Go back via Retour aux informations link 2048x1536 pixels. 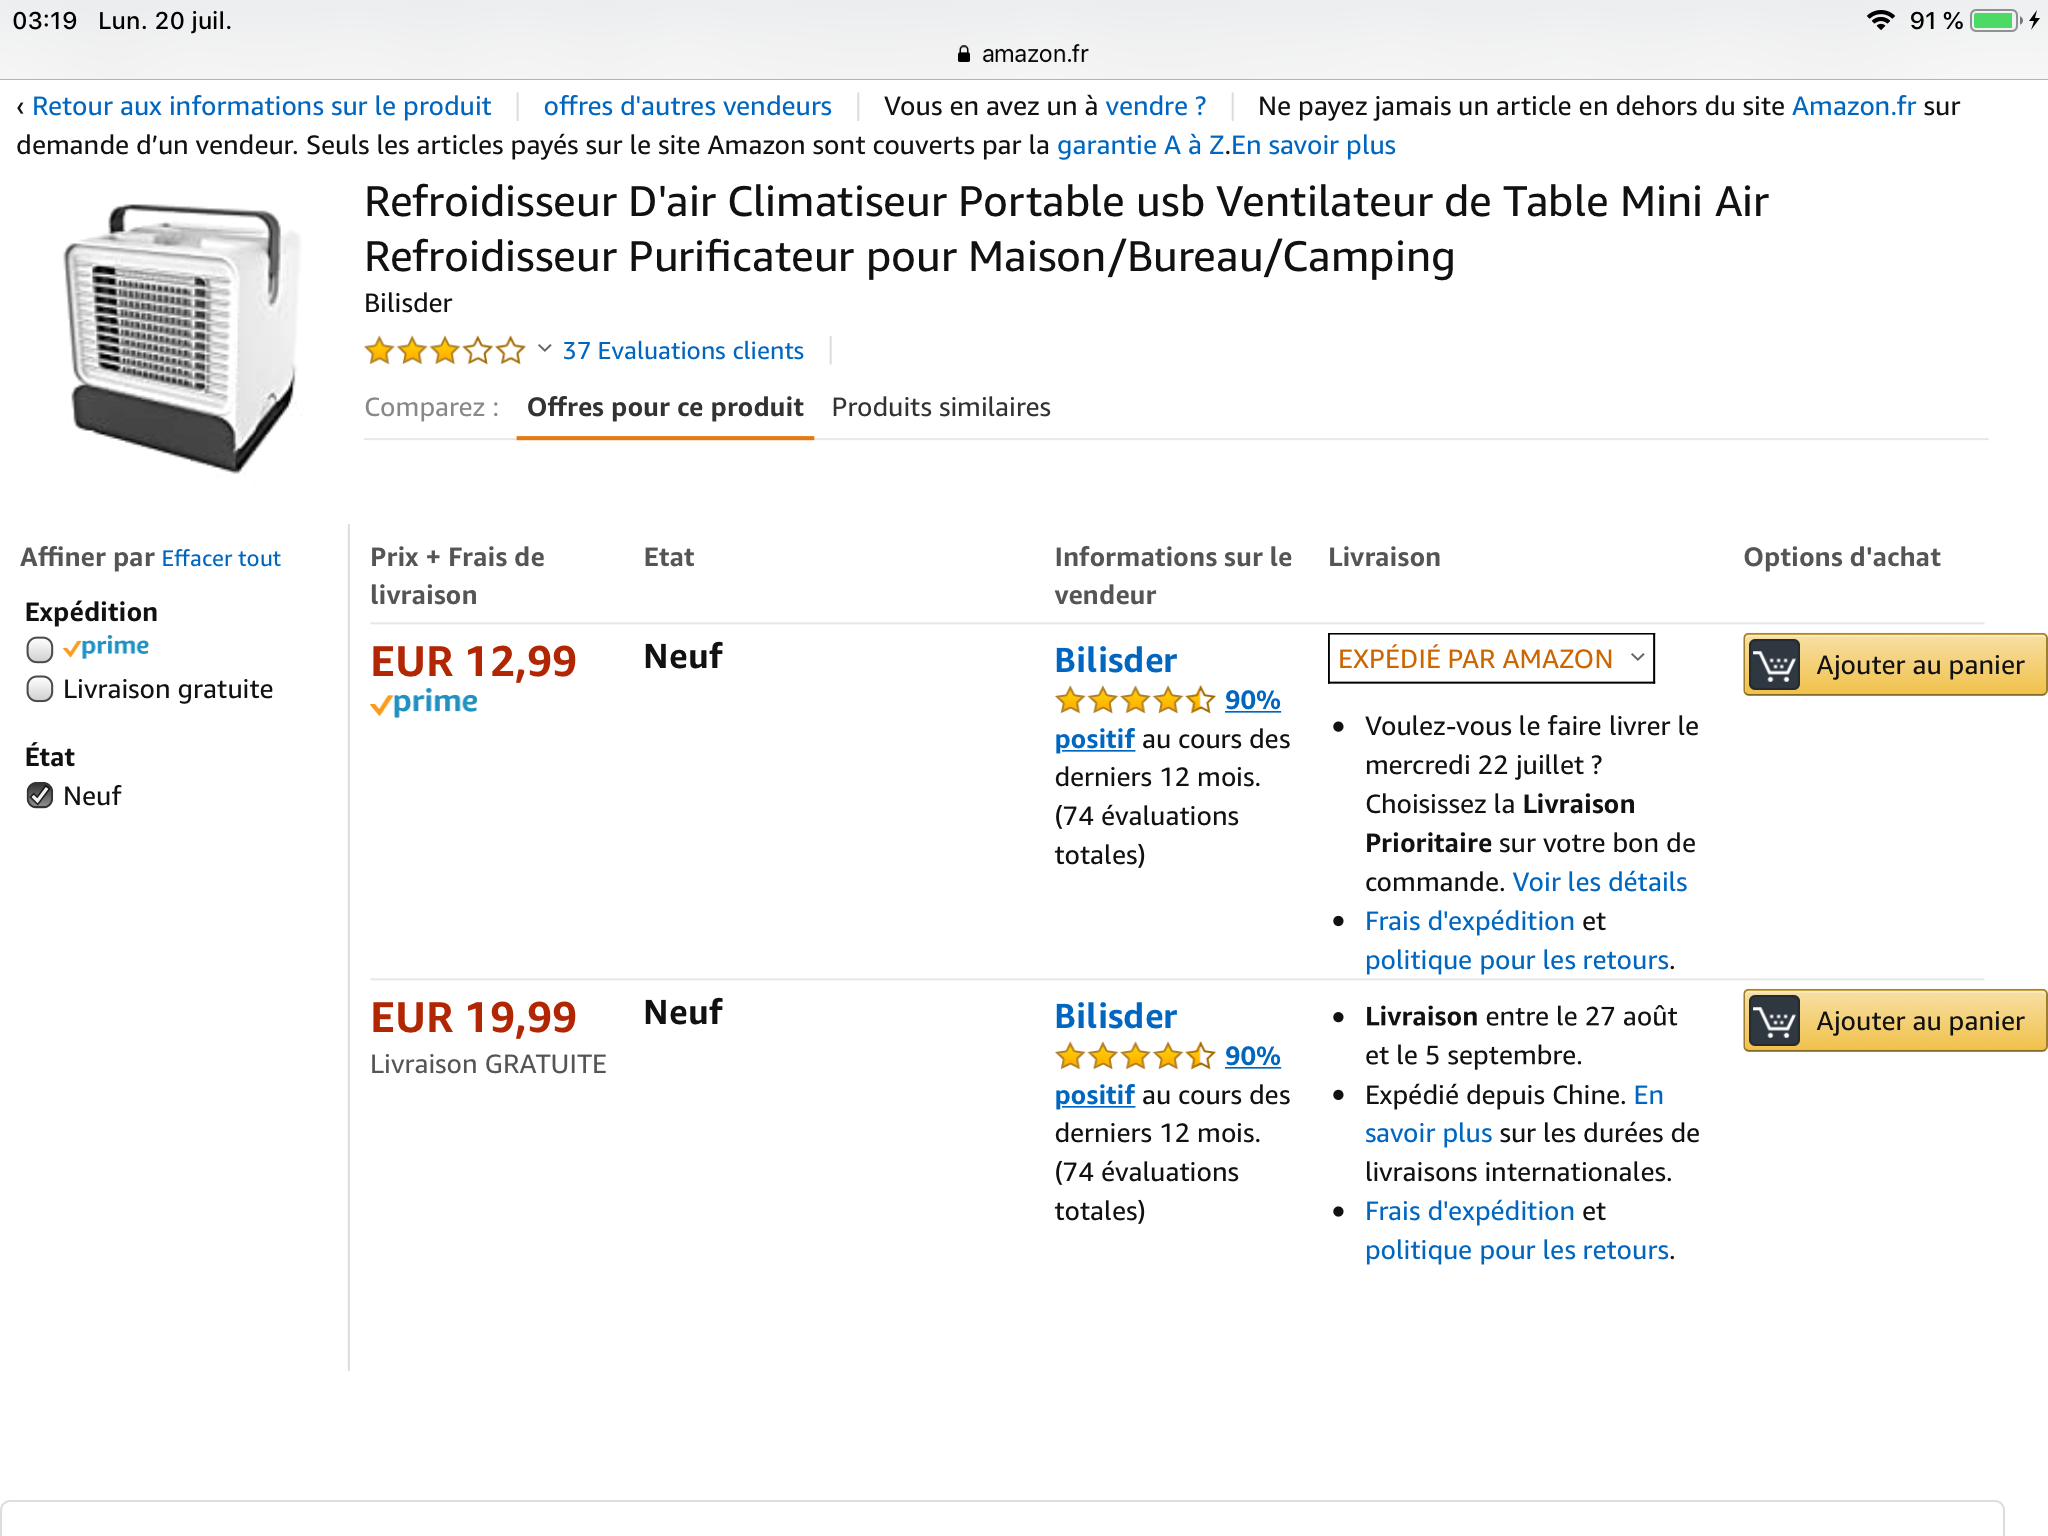(261, 106)
